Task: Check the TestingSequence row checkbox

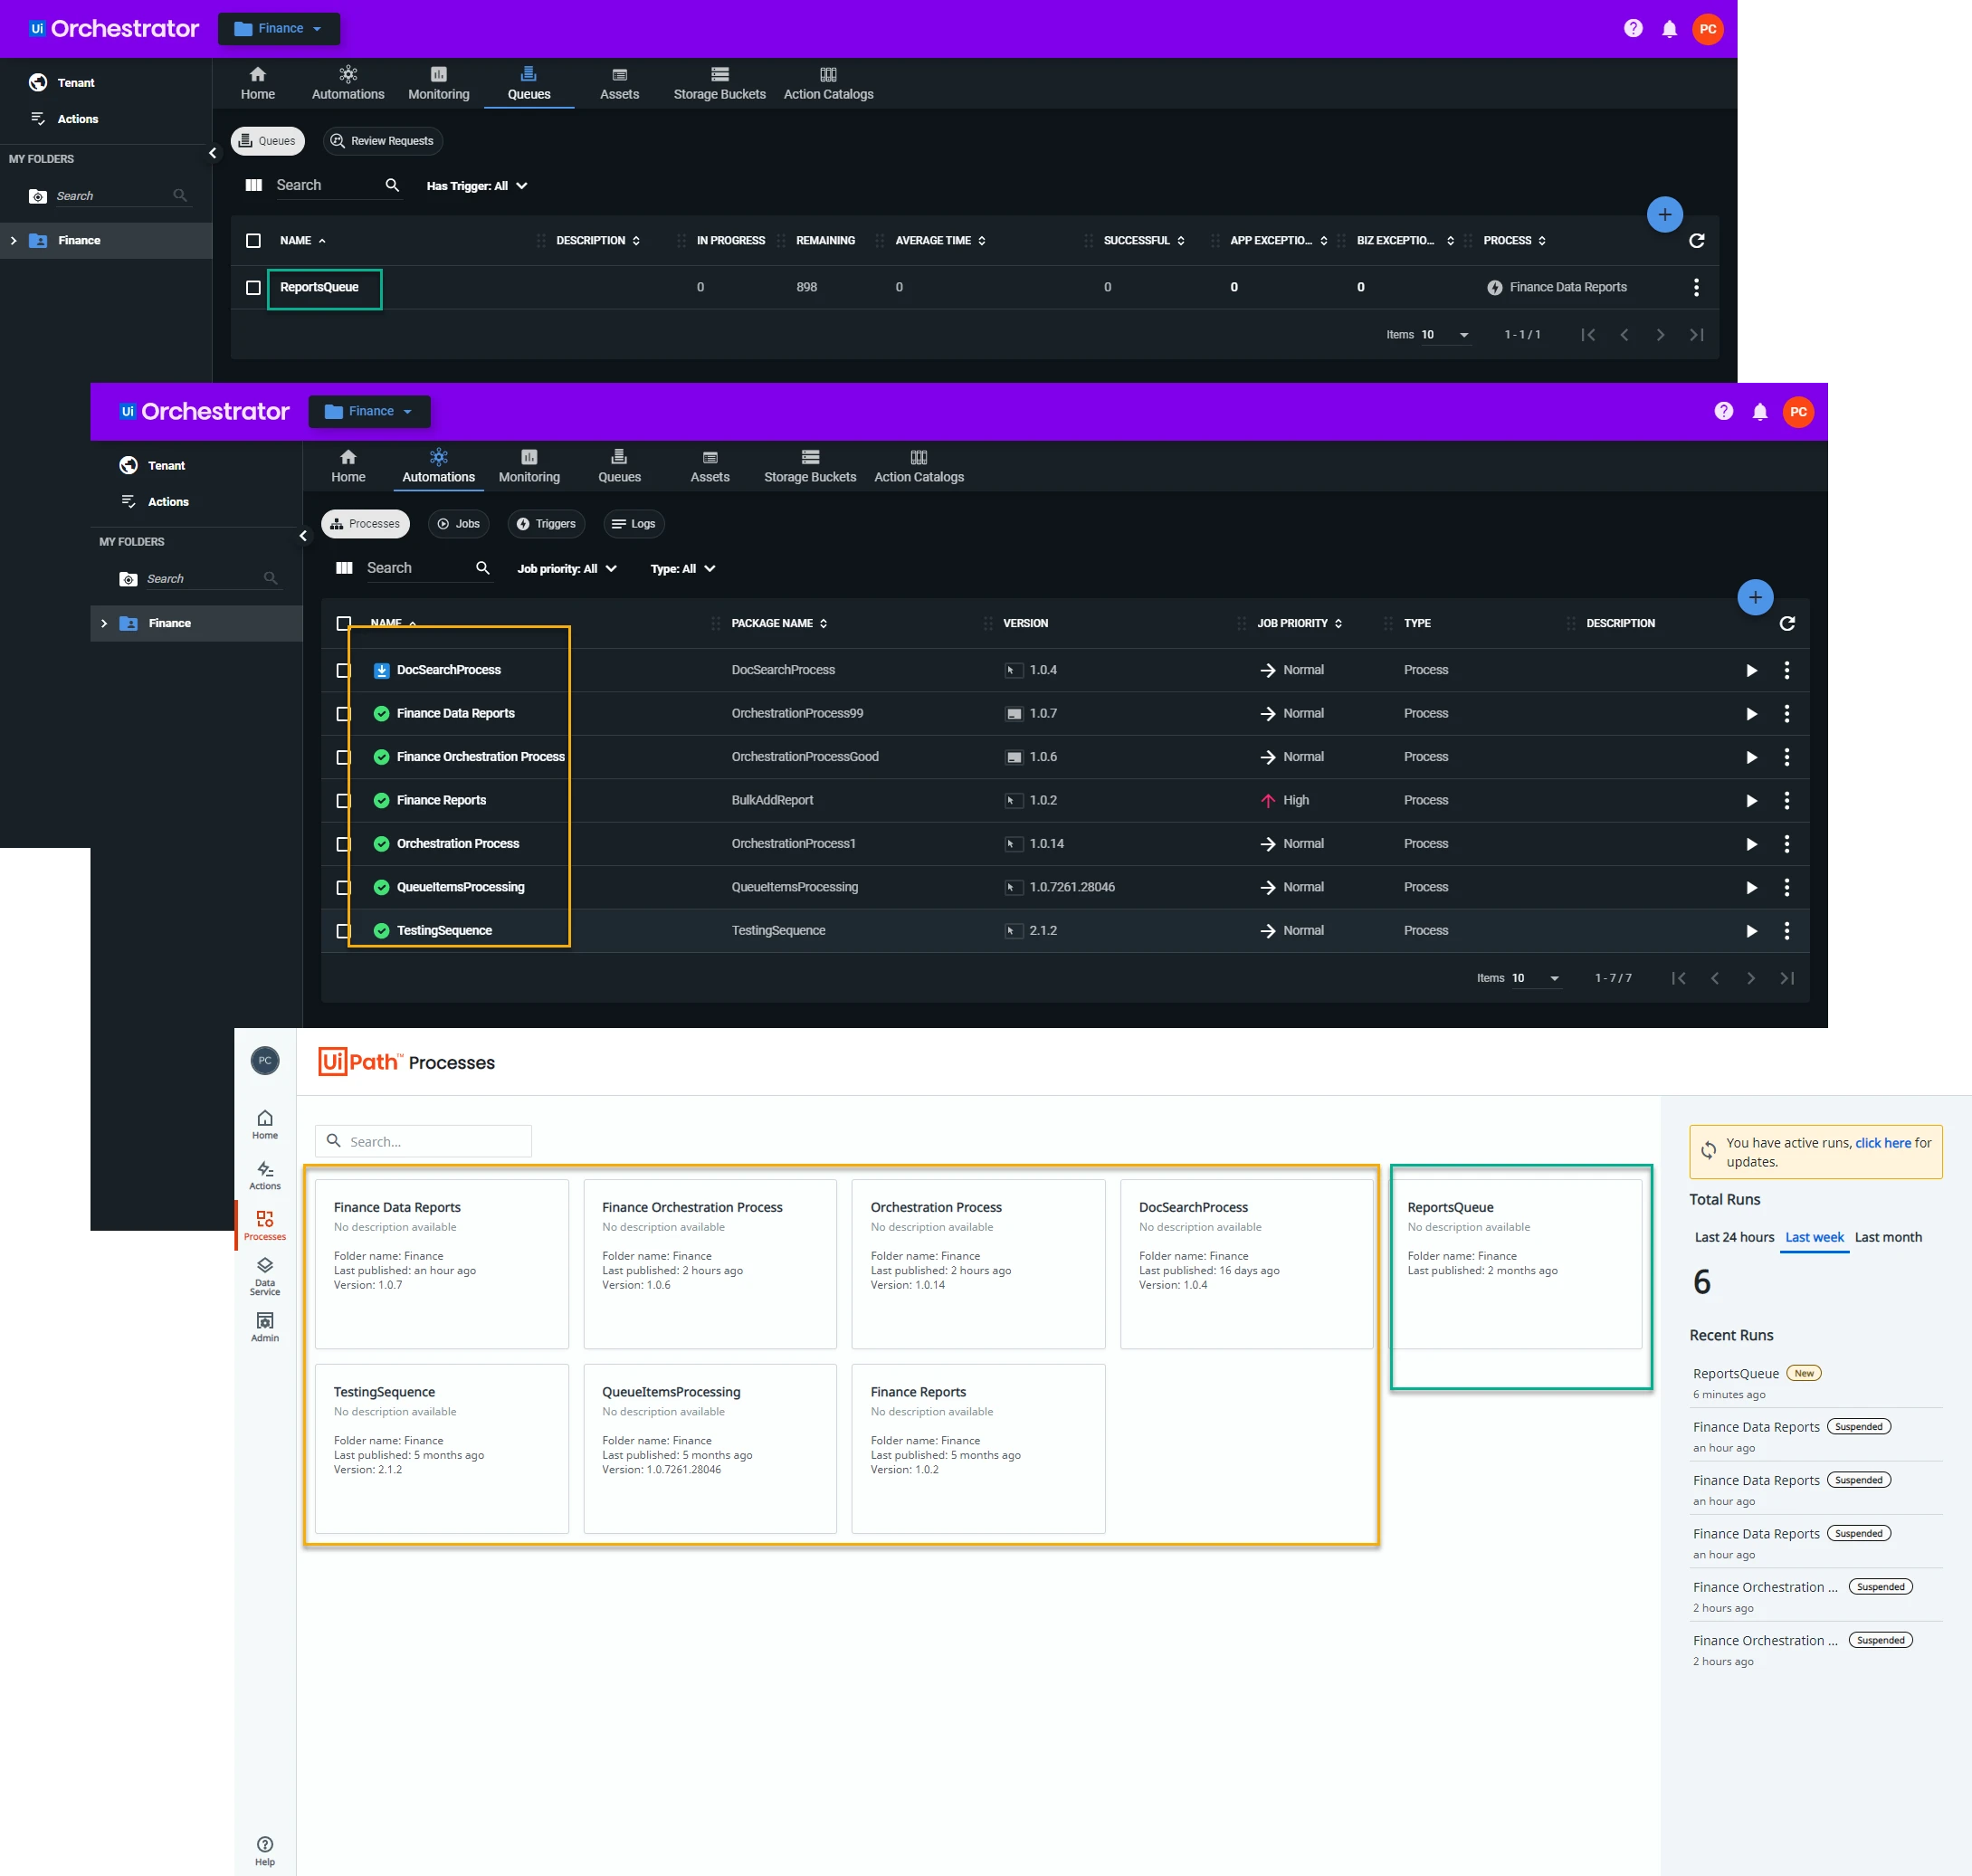Action: (344, 931)
